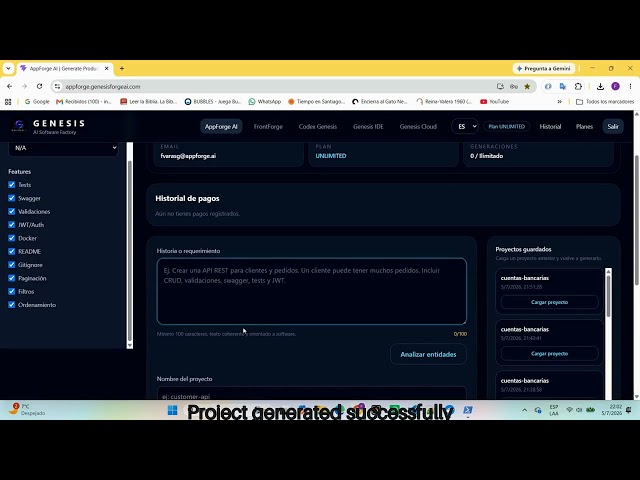Open the Genesis Cloud tab
Screen dimensions: 640x480
pos(418,127)
